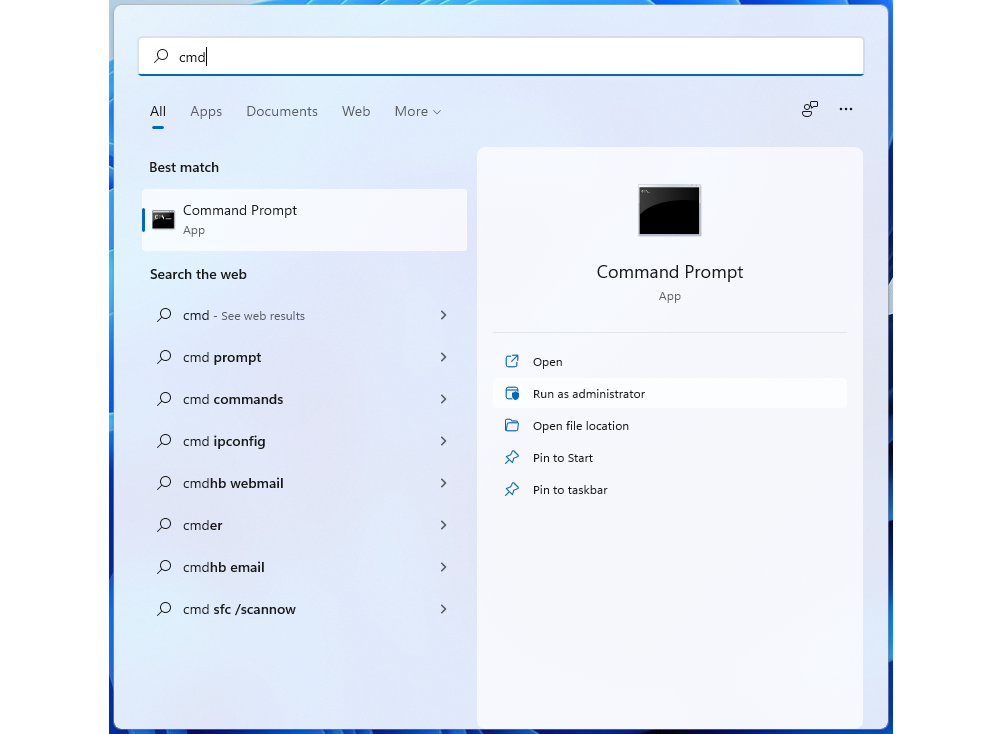Image resolution: width=1000 pixels, height=734 pixels.
Task: Select the 'cmd prompt' web suggestion text
Action: (222, 357)
